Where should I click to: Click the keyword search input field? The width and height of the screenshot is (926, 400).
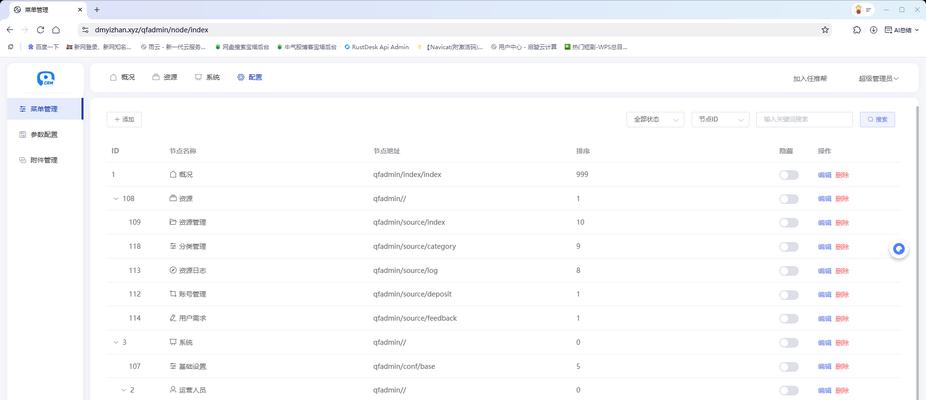click(804, 119)
